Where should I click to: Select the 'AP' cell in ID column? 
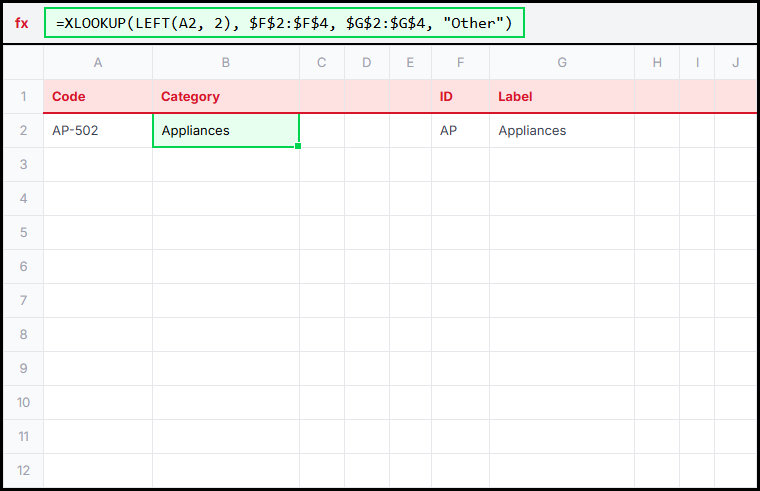[x=460, y=130]
